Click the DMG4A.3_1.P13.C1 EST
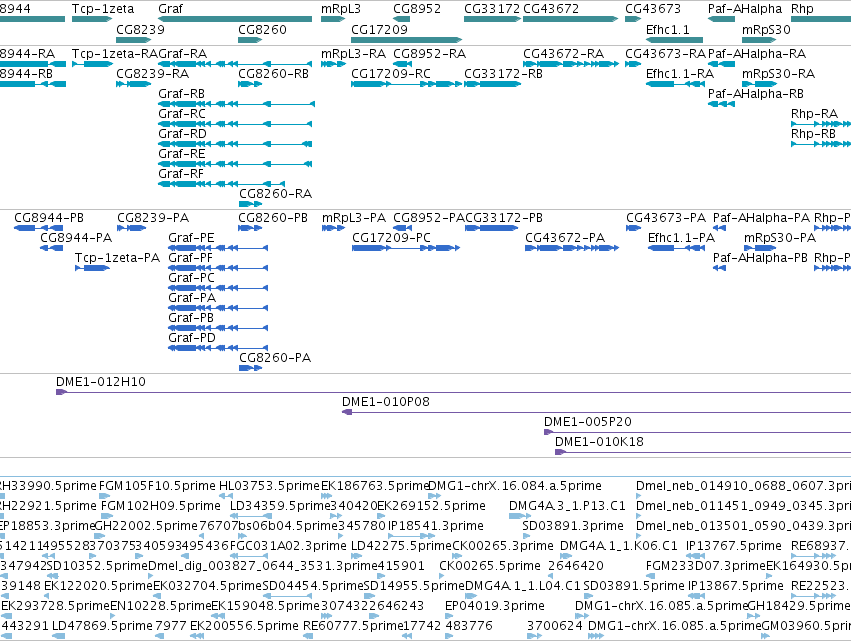Image resolution: width=851 pixels, height=641 pixels. pos(519,516)
